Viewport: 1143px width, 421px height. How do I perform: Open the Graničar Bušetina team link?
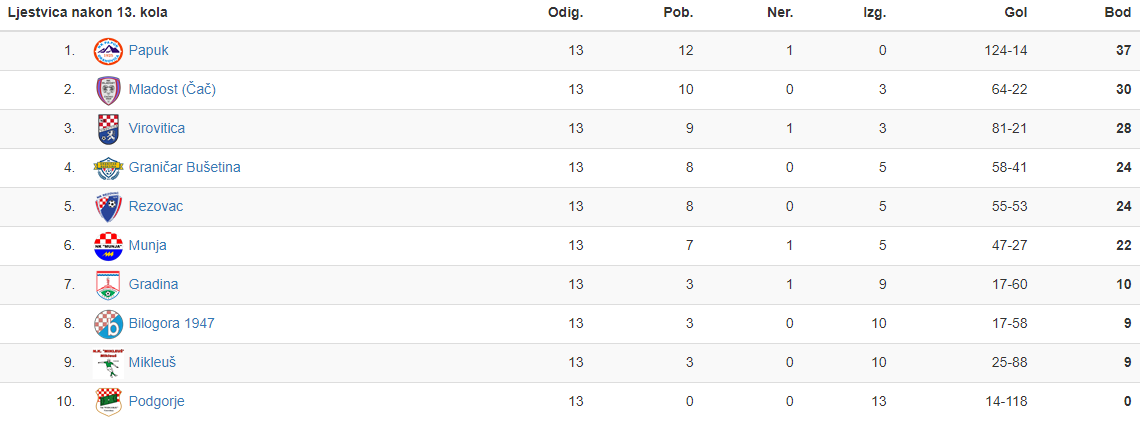(x=184, y=168)
